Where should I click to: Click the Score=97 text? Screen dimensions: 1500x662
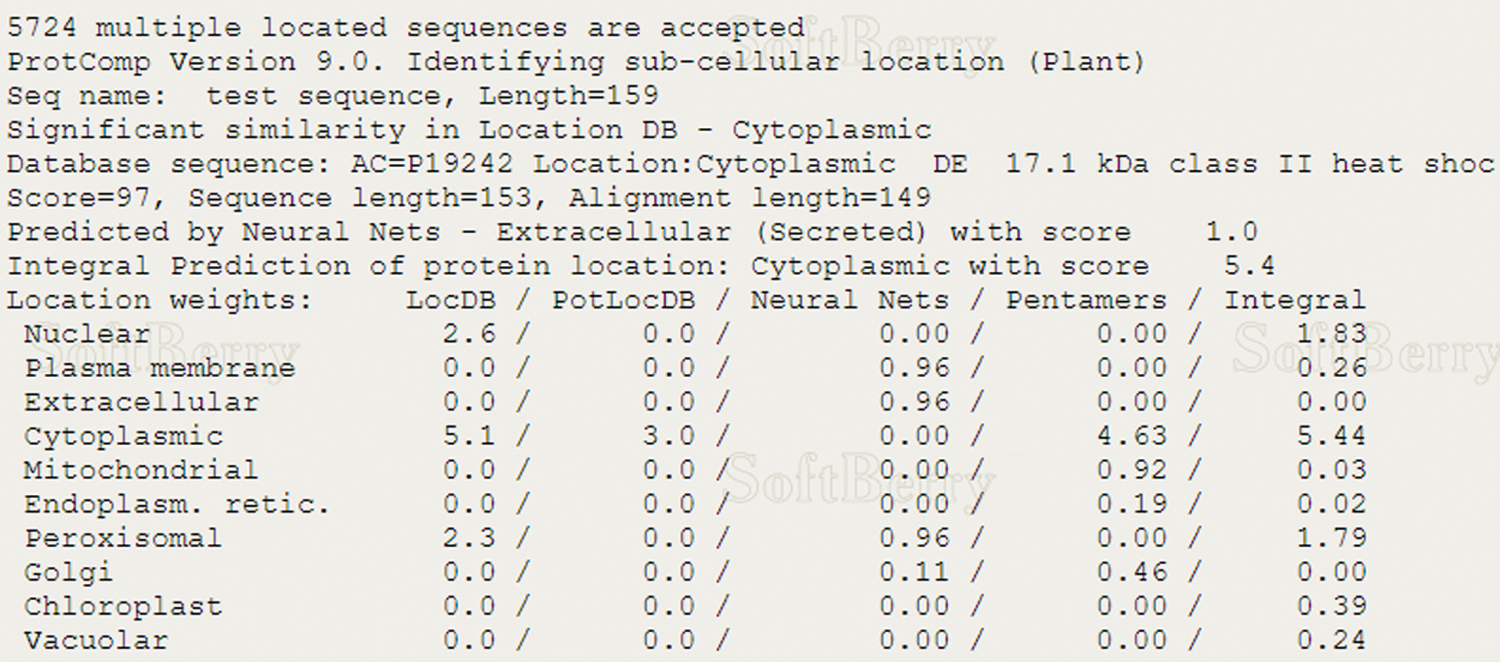click(x=78, y=198)
